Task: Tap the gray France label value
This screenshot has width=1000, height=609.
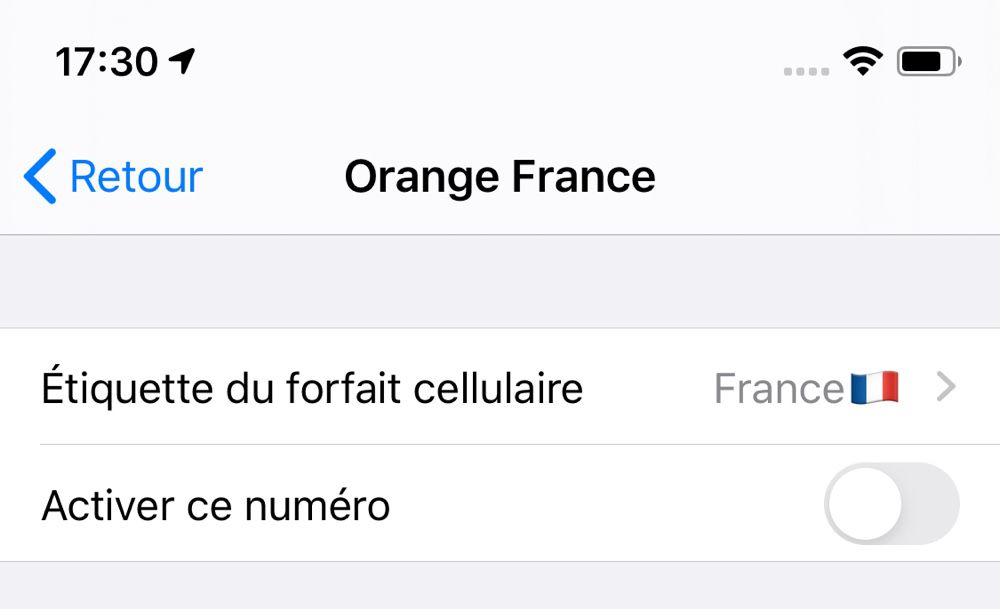Action: tap(779, 388)
